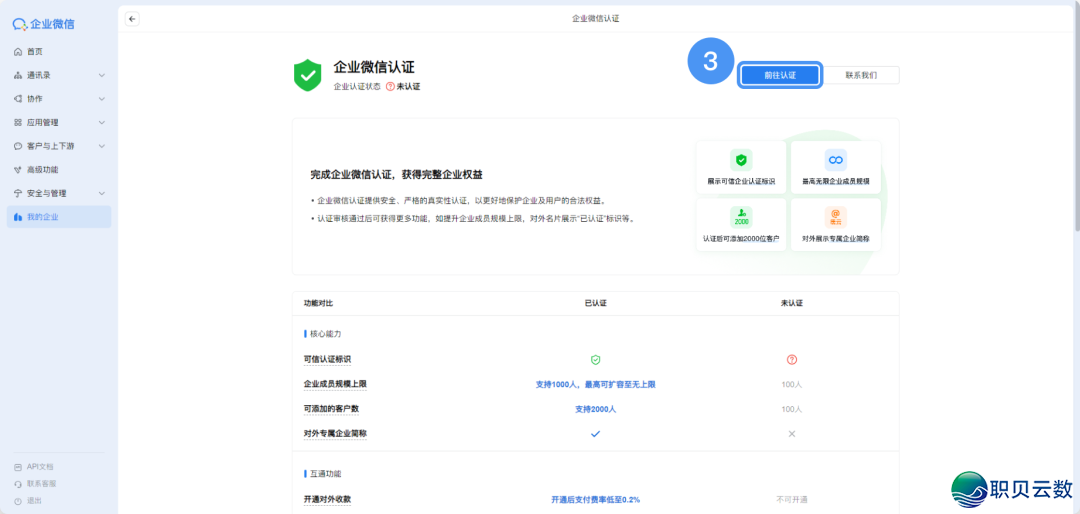Click the 首页 home icon
This screenshot has width=1080, height=514.
(18, 52)
